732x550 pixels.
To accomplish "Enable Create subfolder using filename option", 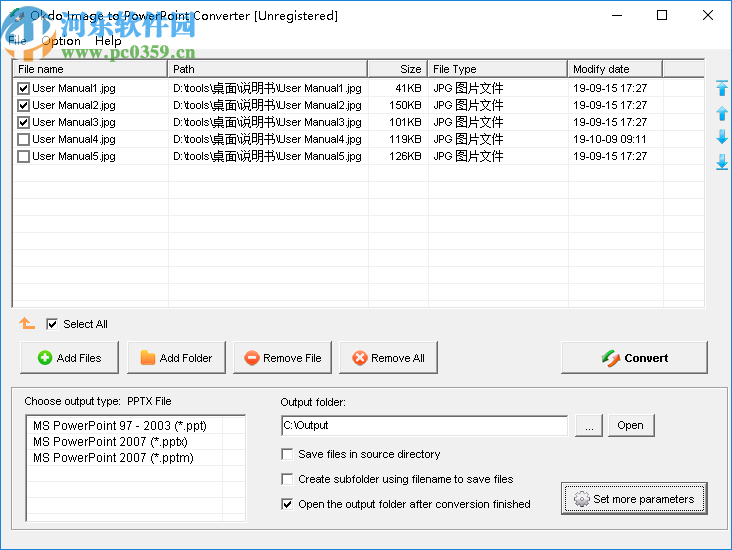I will pyautogui.click(x=287, y=479).
